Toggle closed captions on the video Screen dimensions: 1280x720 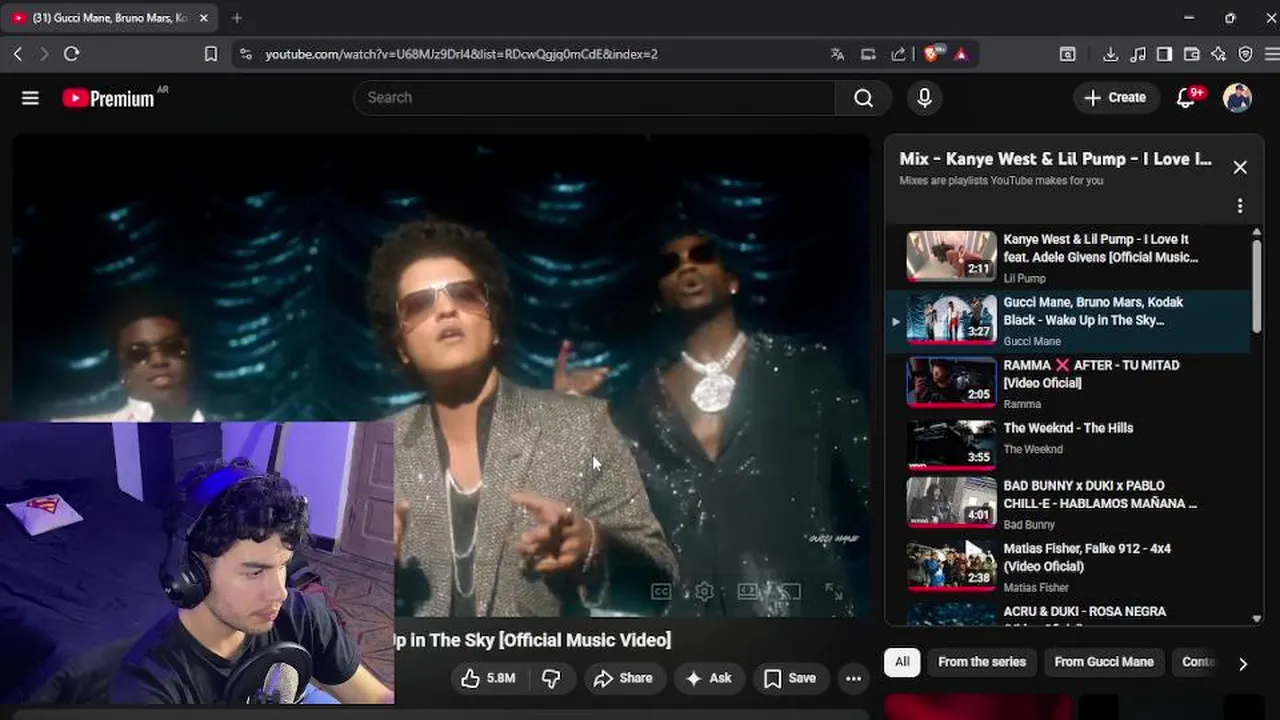tap(661, 592)
